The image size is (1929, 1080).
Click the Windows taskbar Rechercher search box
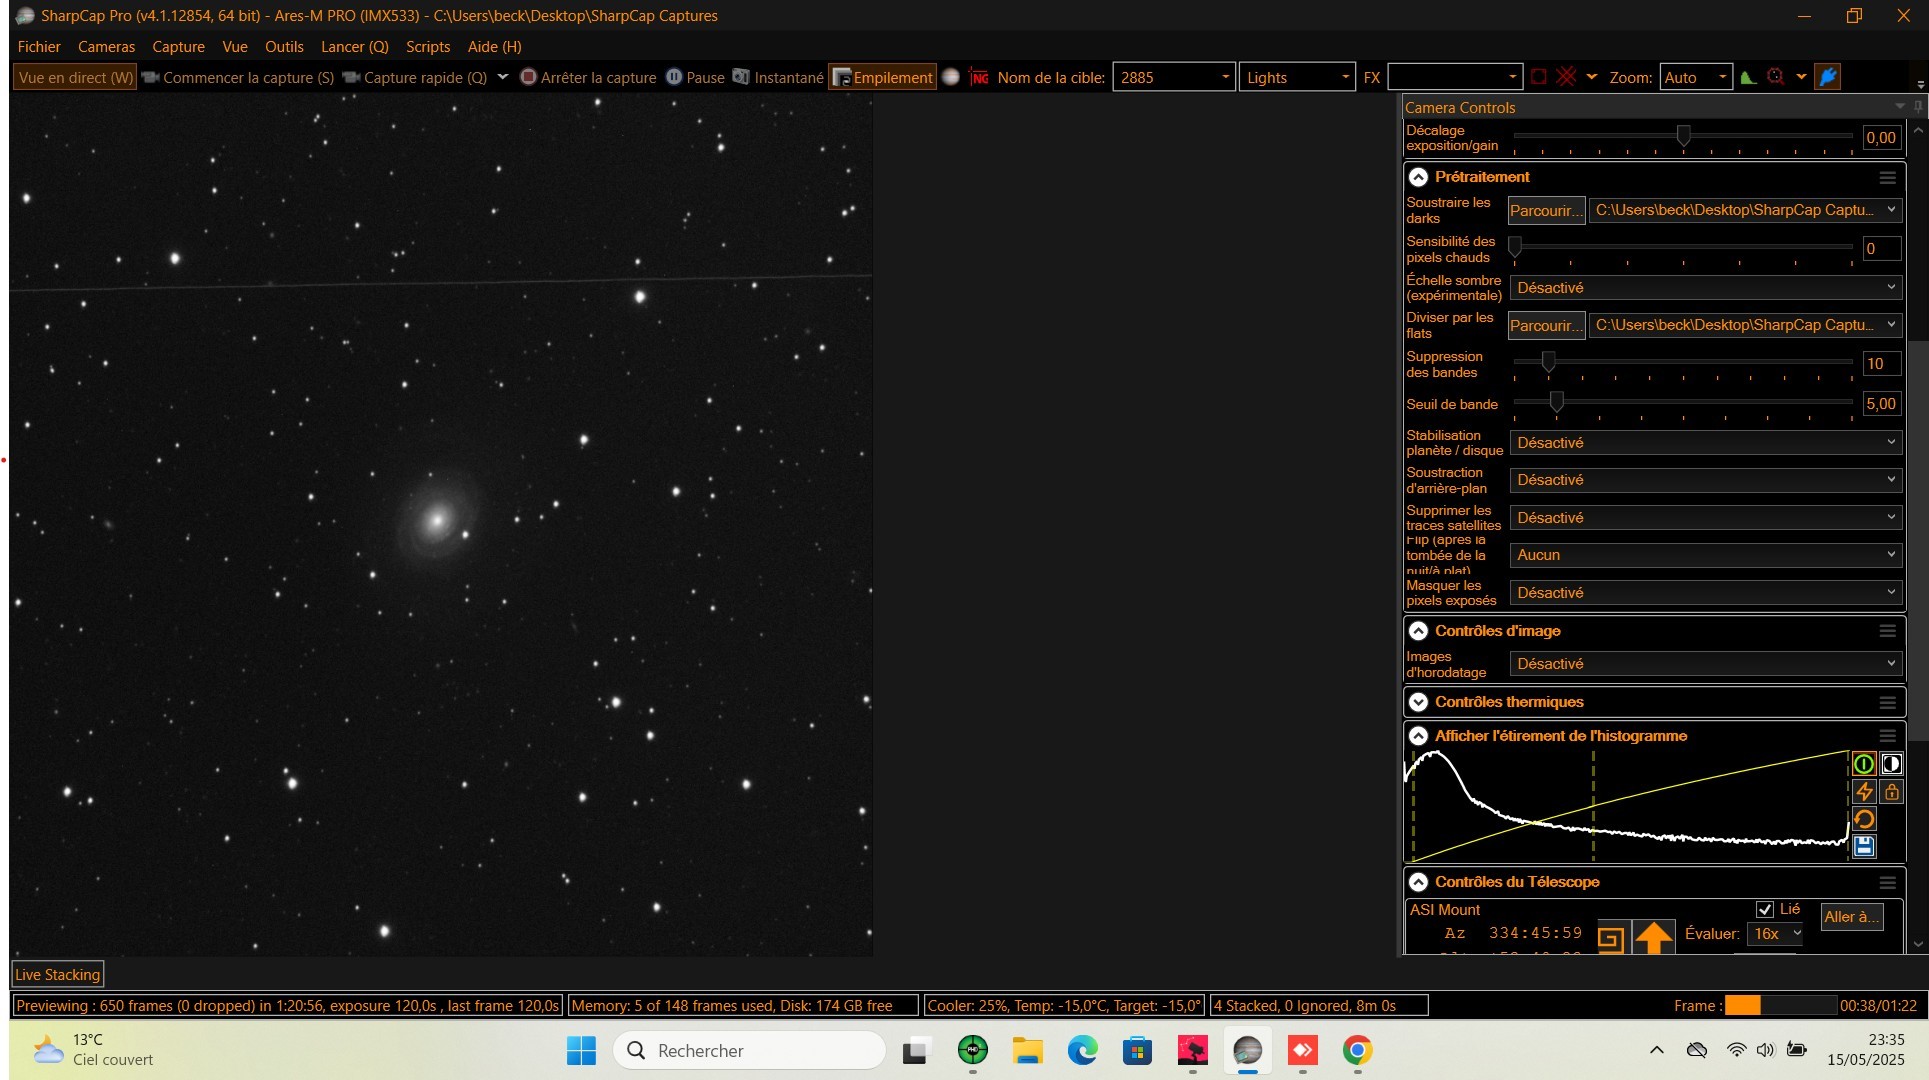click(750, 1050)
